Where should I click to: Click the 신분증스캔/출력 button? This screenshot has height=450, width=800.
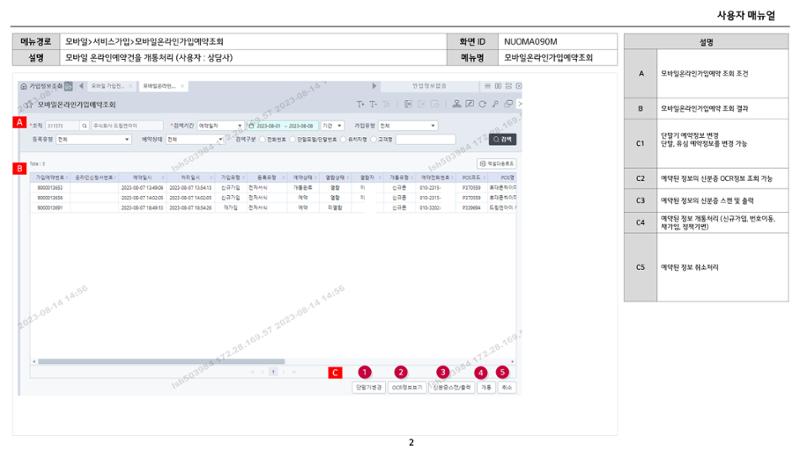(452, 388)
